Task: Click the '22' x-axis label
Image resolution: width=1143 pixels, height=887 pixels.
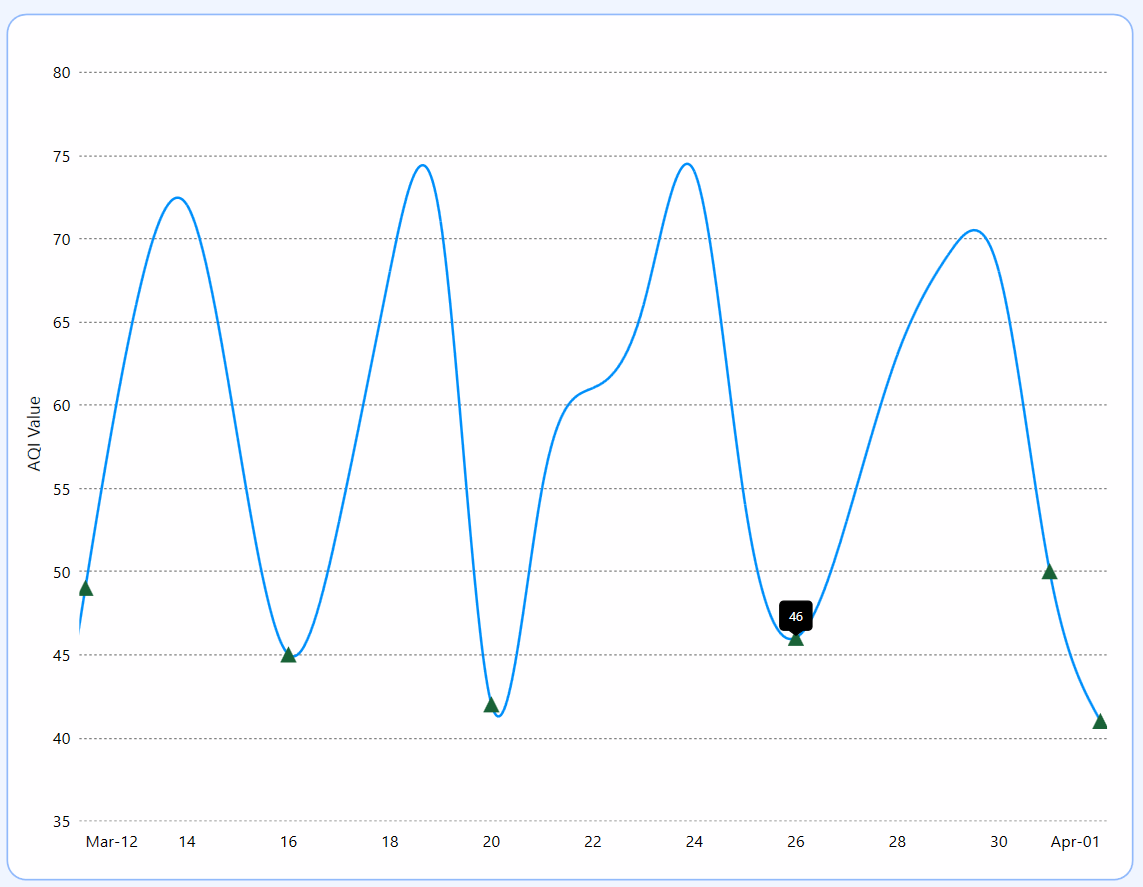Action: click(x=593, y=842)
